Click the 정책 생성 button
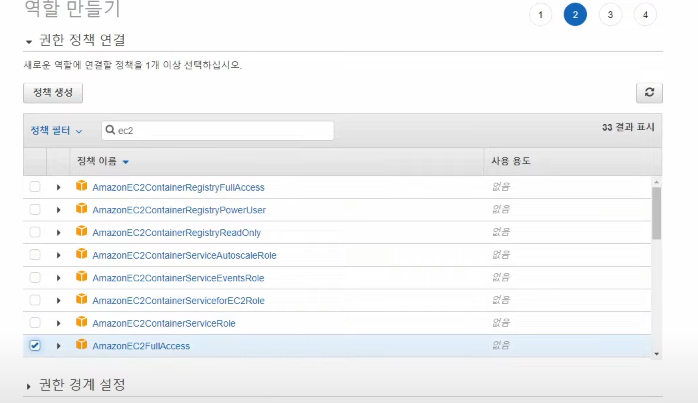Screen dimensions: 698x403 [53, 93]
